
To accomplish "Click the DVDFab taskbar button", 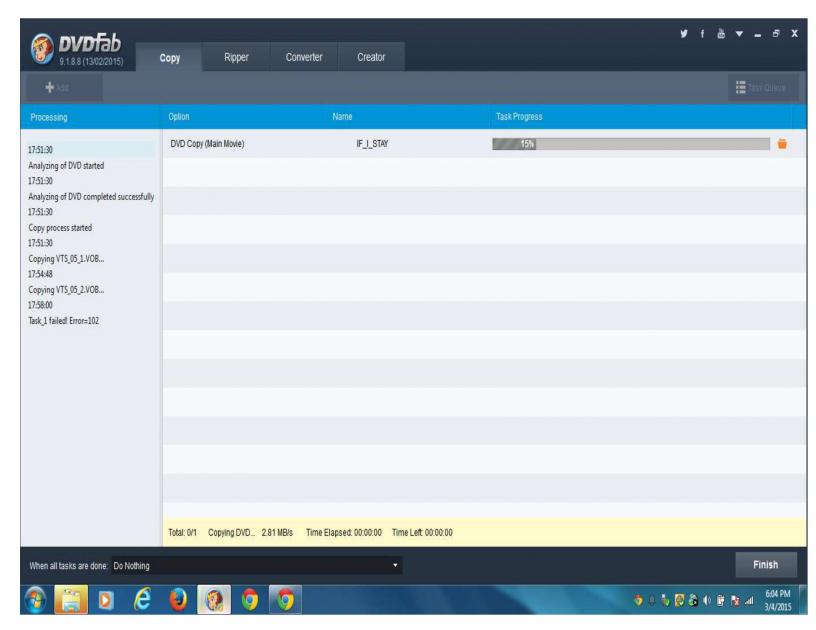I will 213,600.
